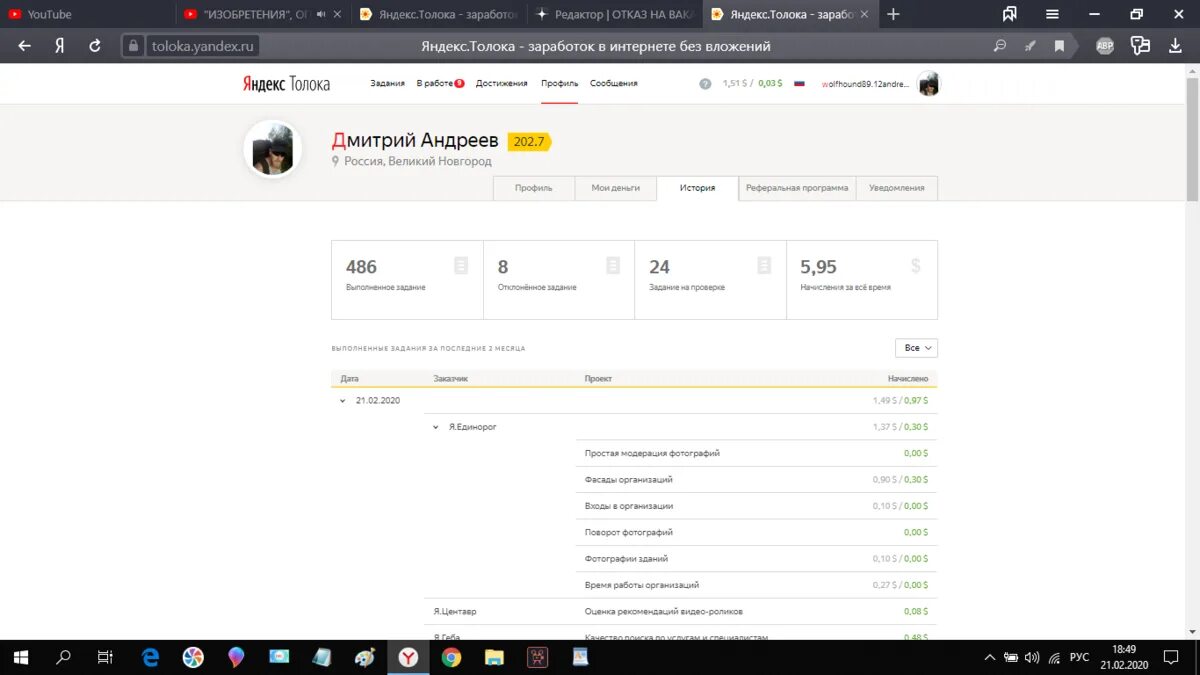
Task: Open the Уведомления tab
Action: click(897, 188)
